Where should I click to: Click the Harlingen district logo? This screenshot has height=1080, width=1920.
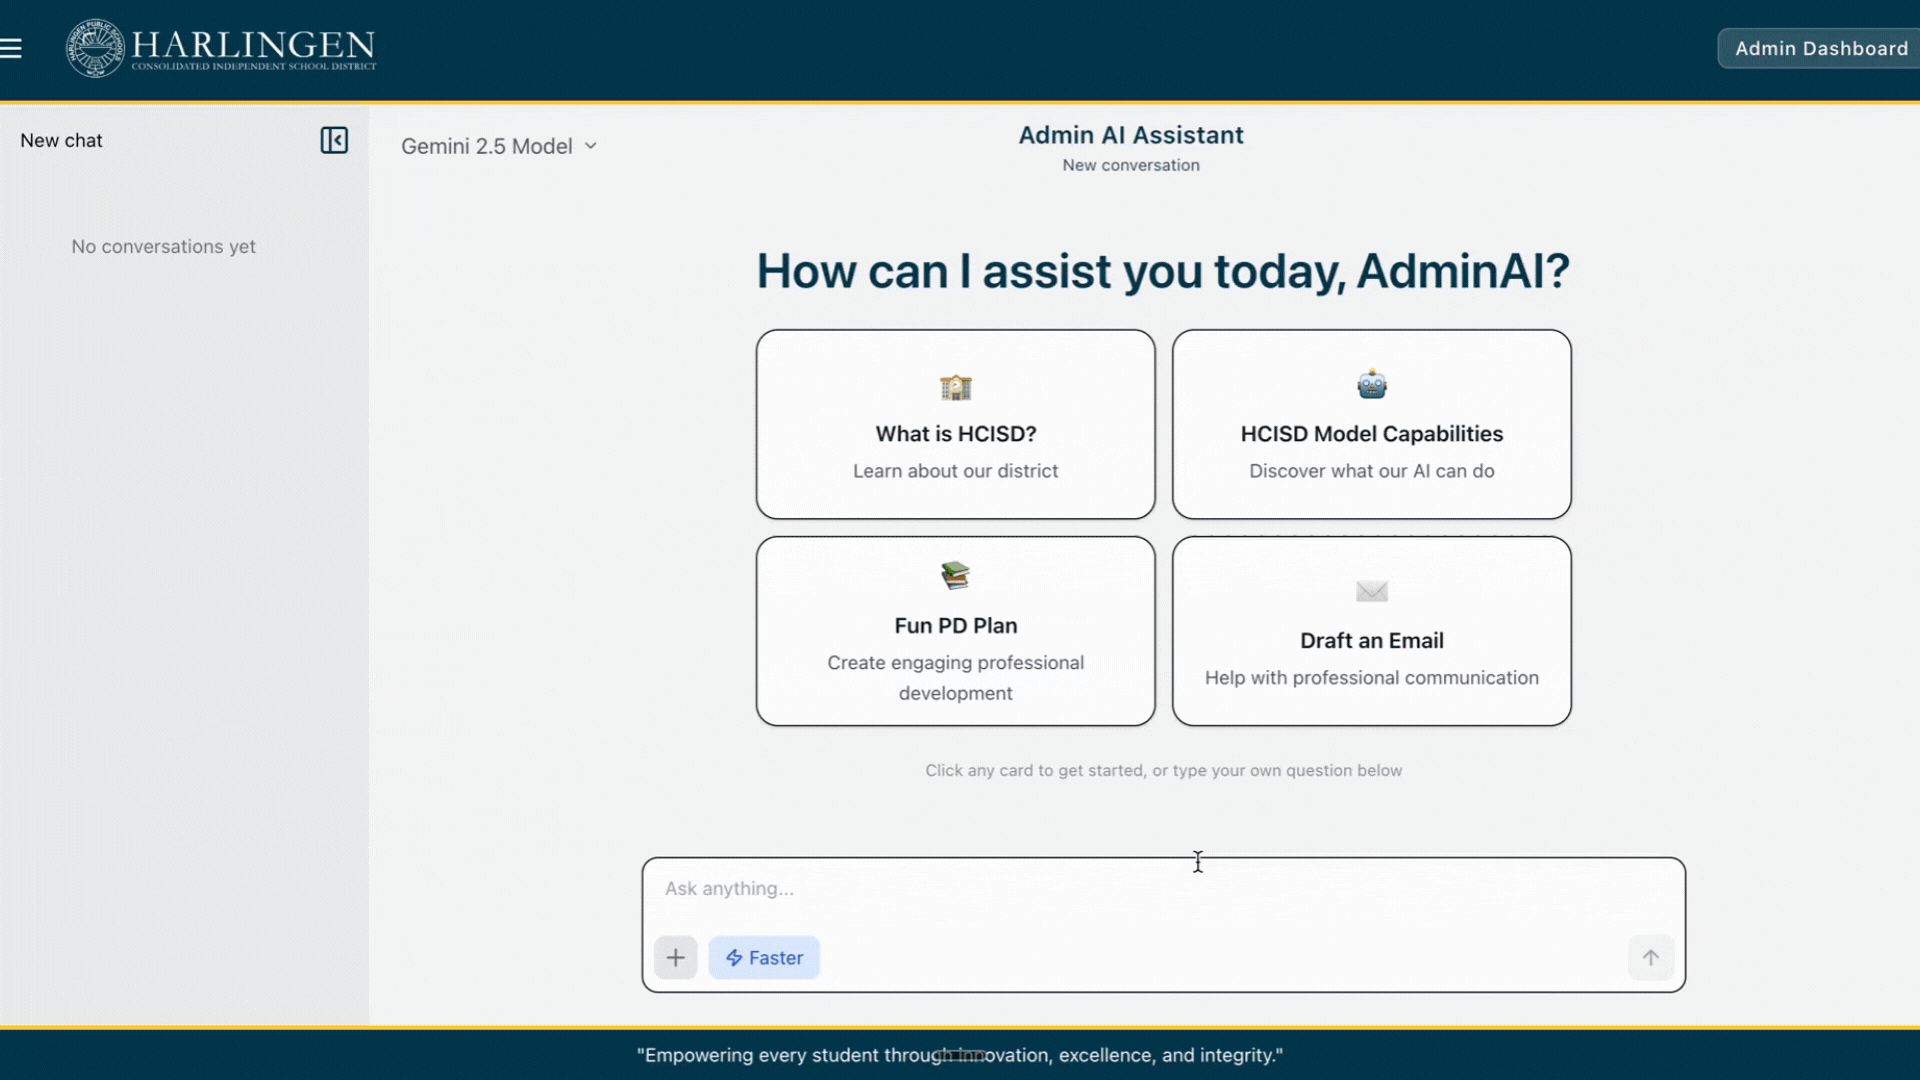point(220,47)
